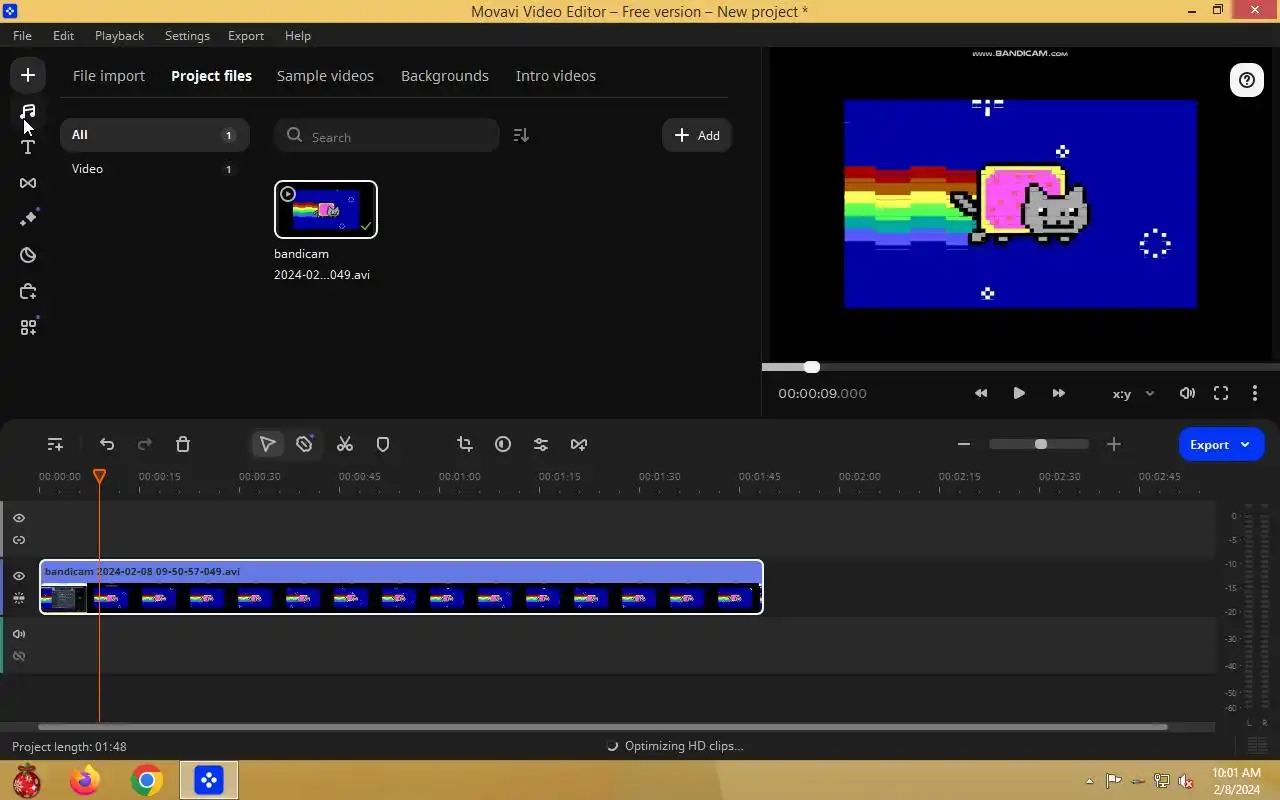Open the Playback menu

pos(119,35)
